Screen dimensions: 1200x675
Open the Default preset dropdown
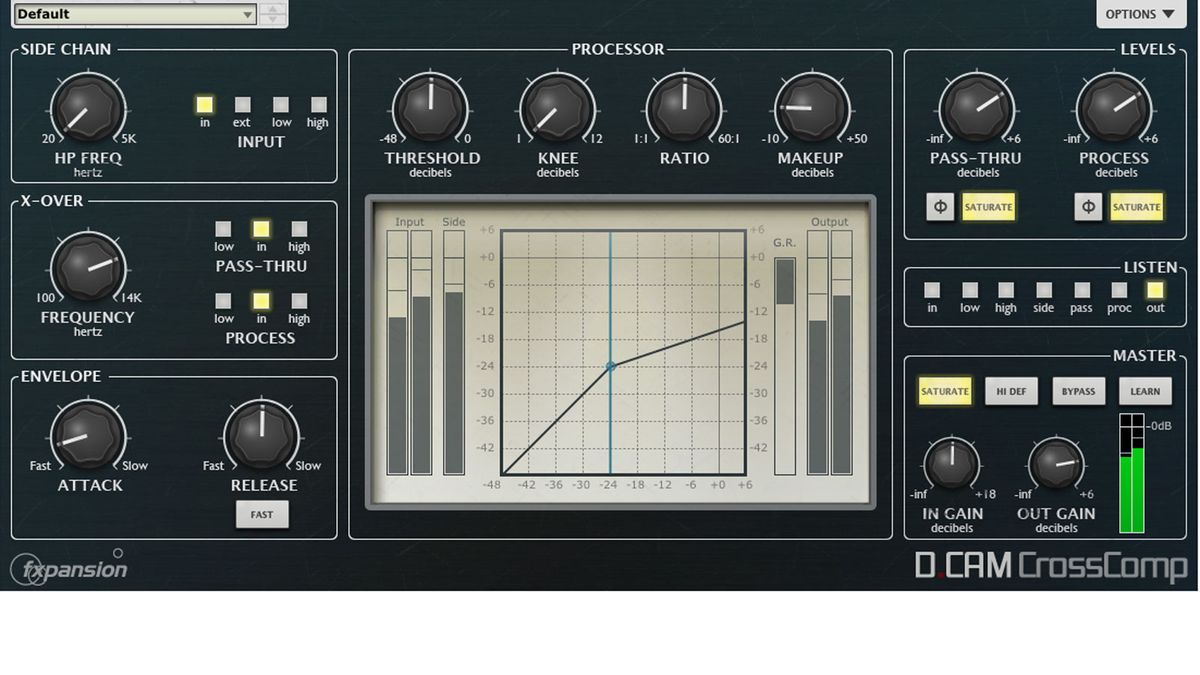[x=135, y=14]
